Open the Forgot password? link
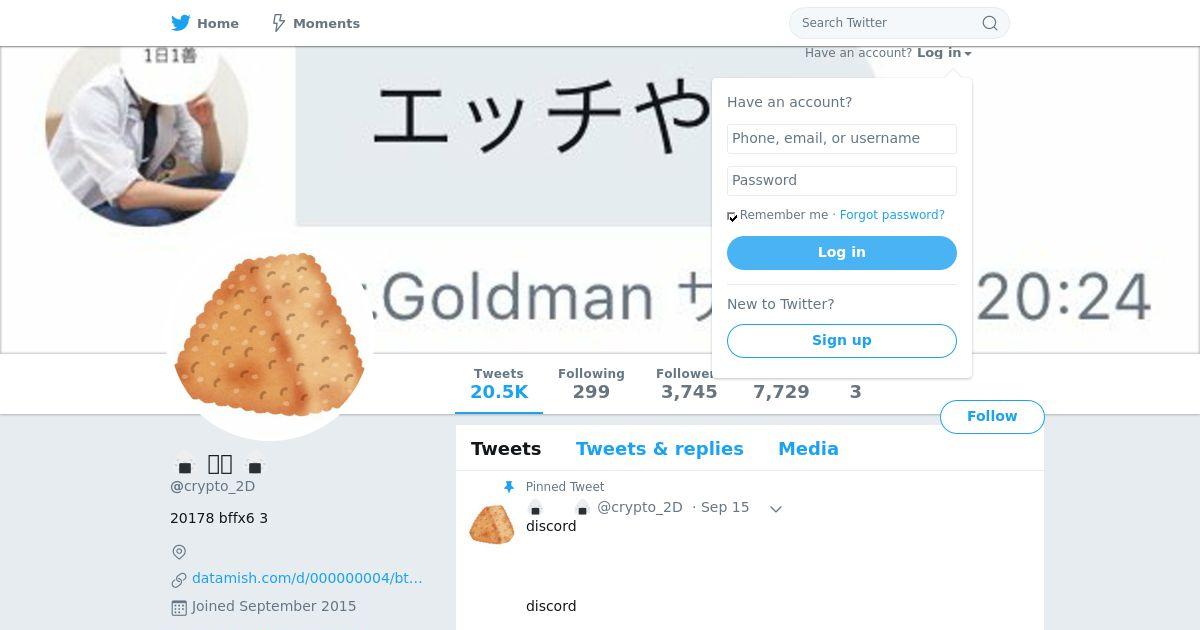 click(892, 215)
